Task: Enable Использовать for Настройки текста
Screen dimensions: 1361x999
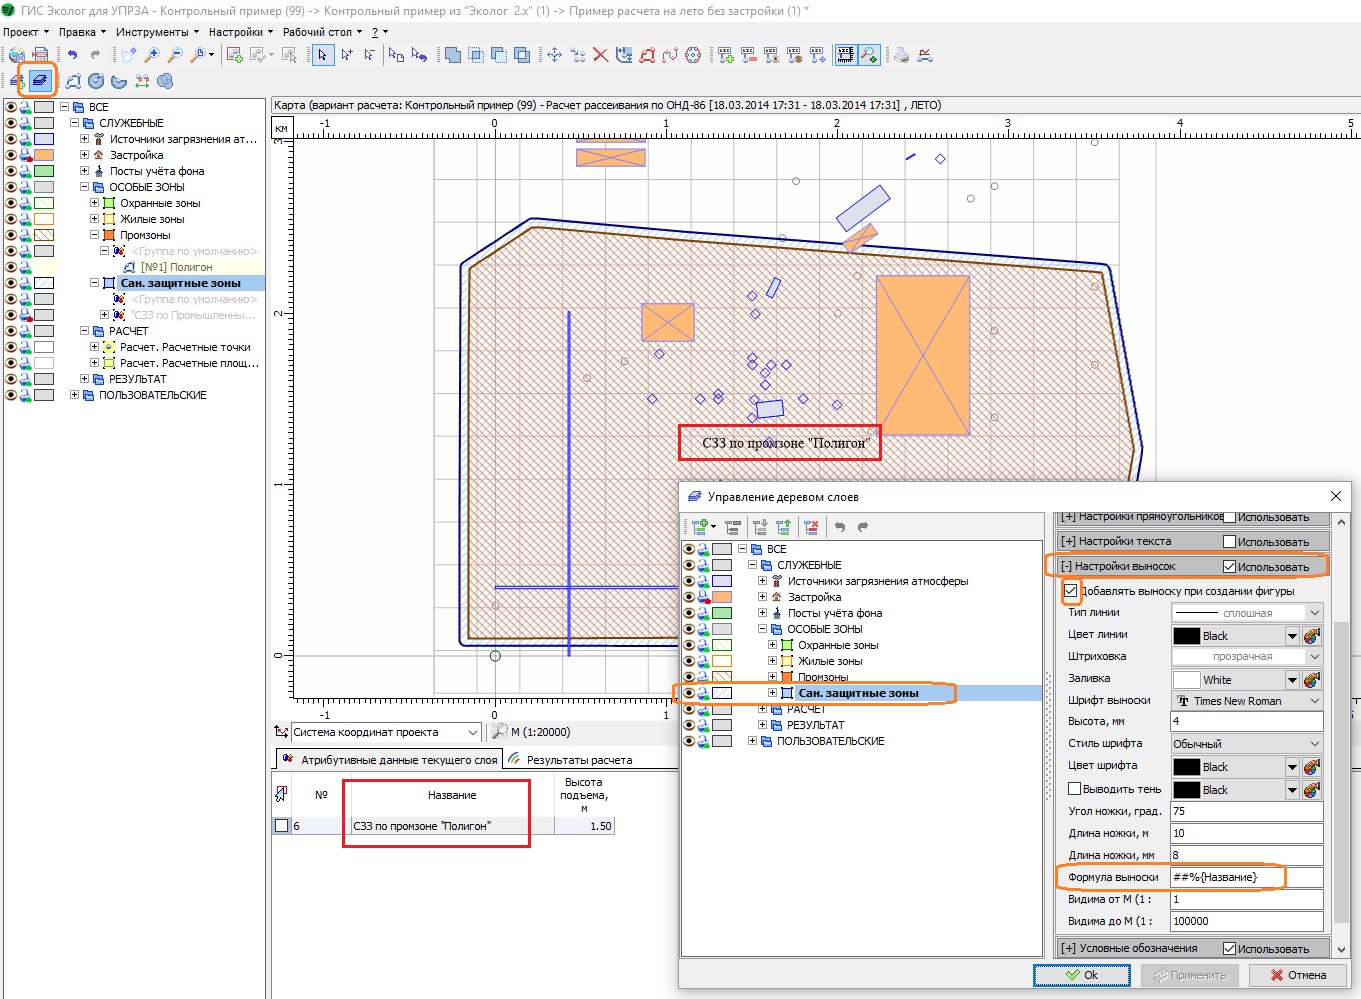Action: click(1230, 541)
